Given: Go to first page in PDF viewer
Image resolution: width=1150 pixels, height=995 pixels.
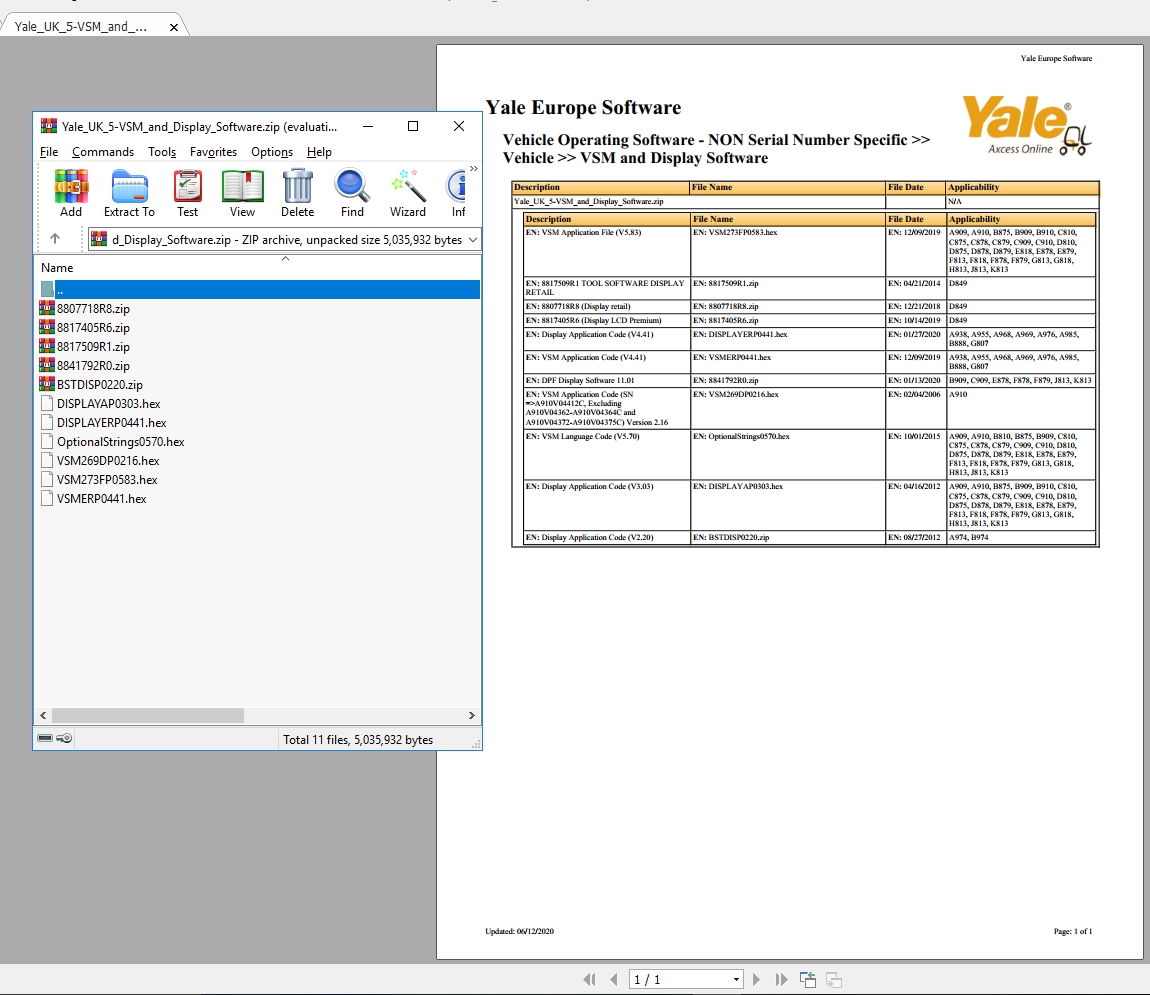Looking at the screenshot, I should coord(590,979).
